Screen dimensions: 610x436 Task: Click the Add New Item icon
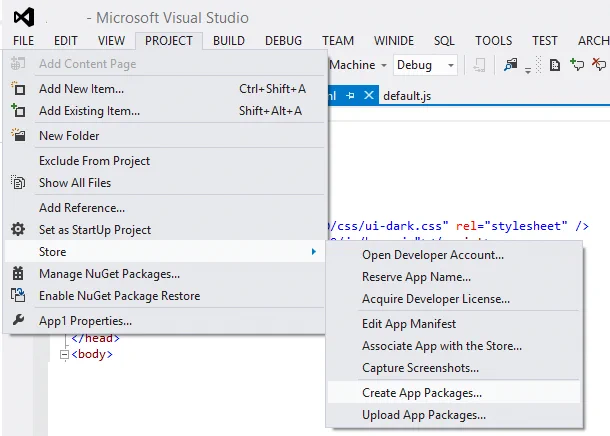tap(18, 89)
